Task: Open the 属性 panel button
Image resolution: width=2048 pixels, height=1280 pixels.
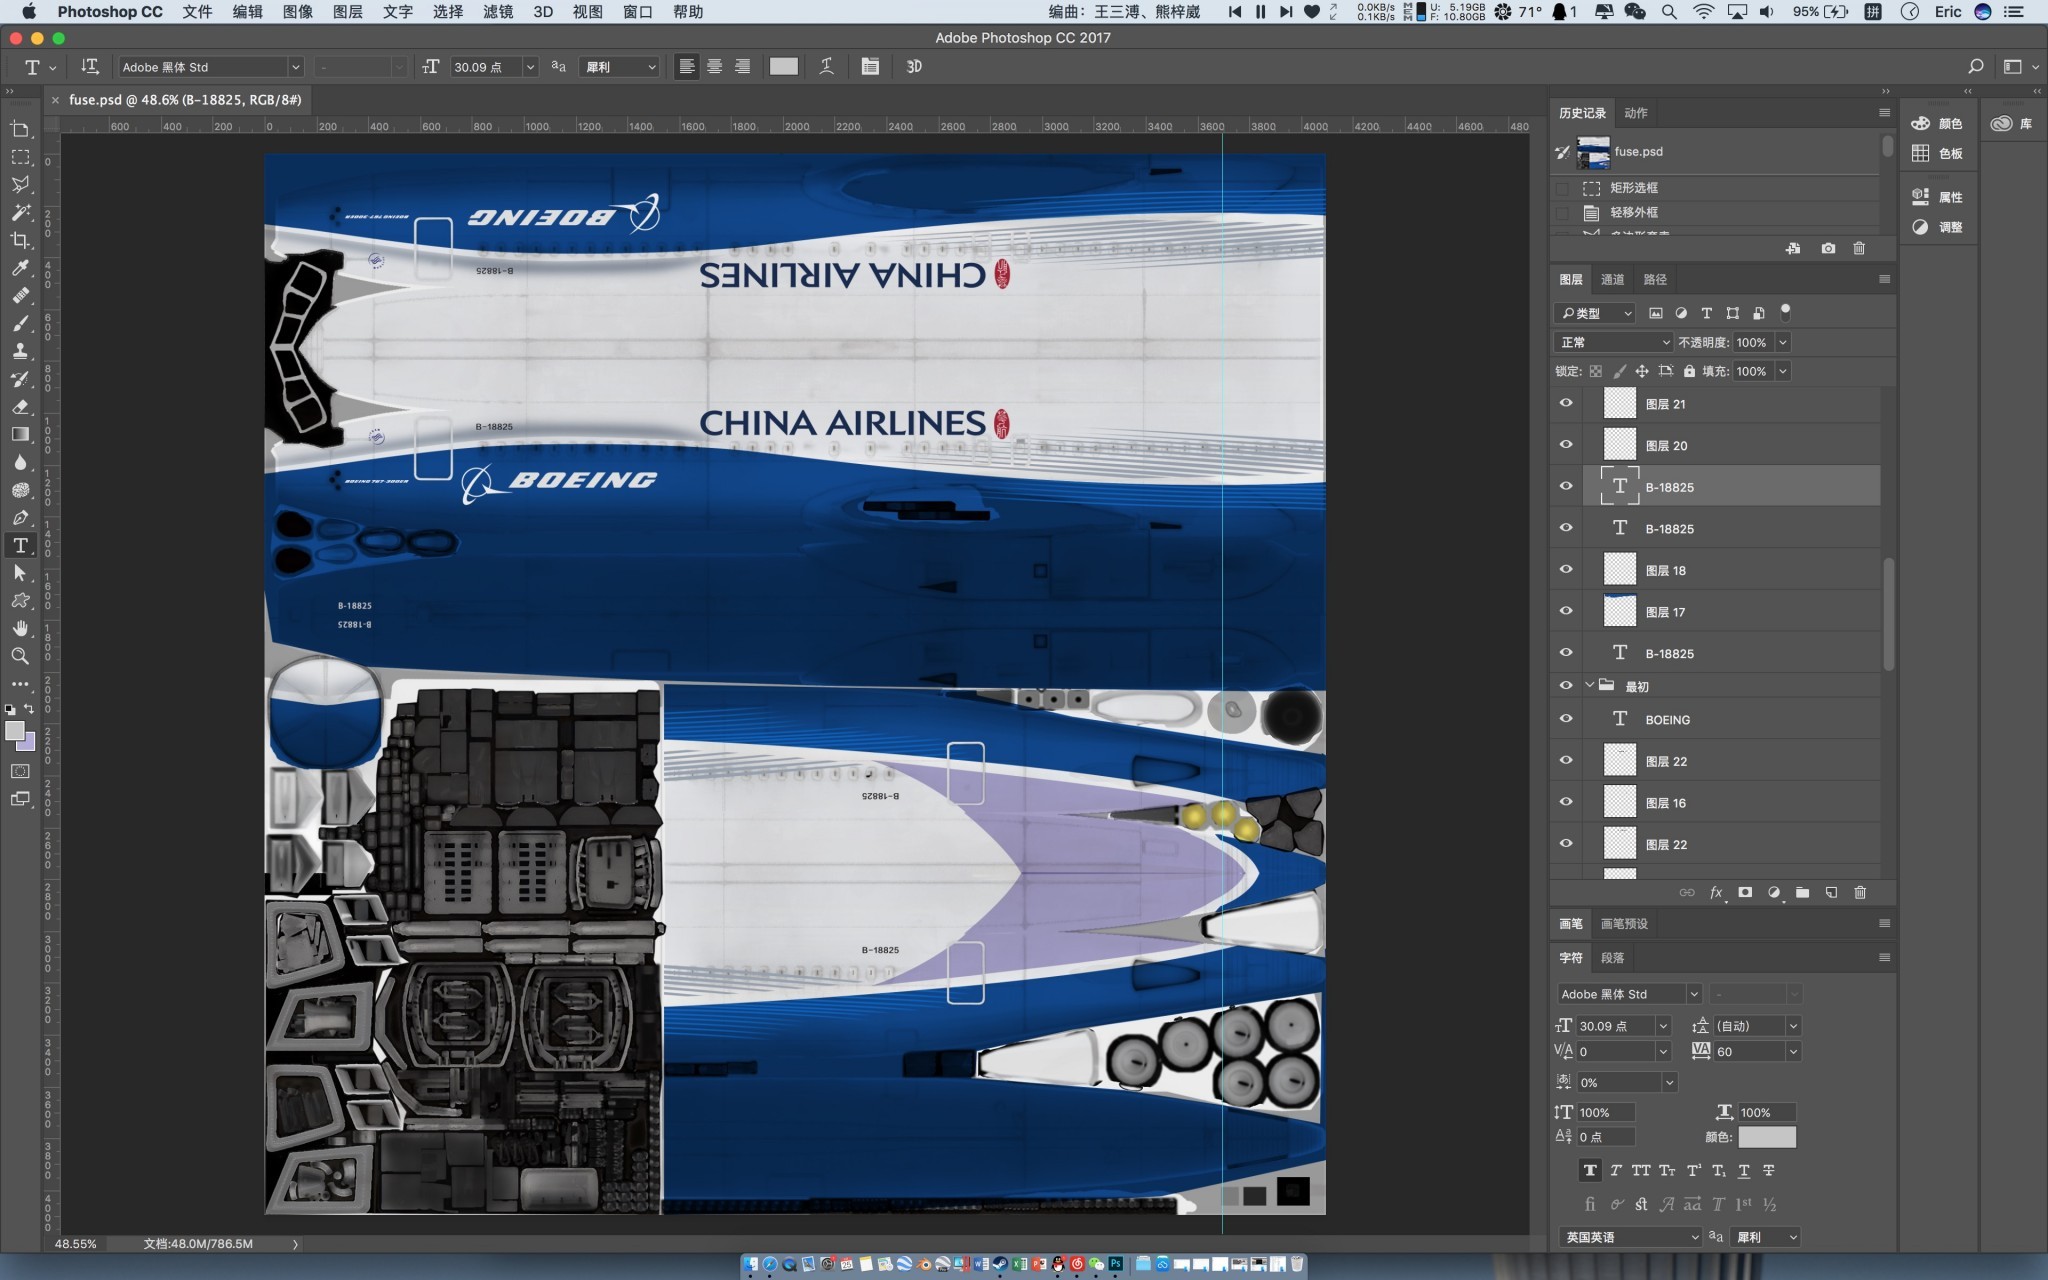Action: point(1937,197)
